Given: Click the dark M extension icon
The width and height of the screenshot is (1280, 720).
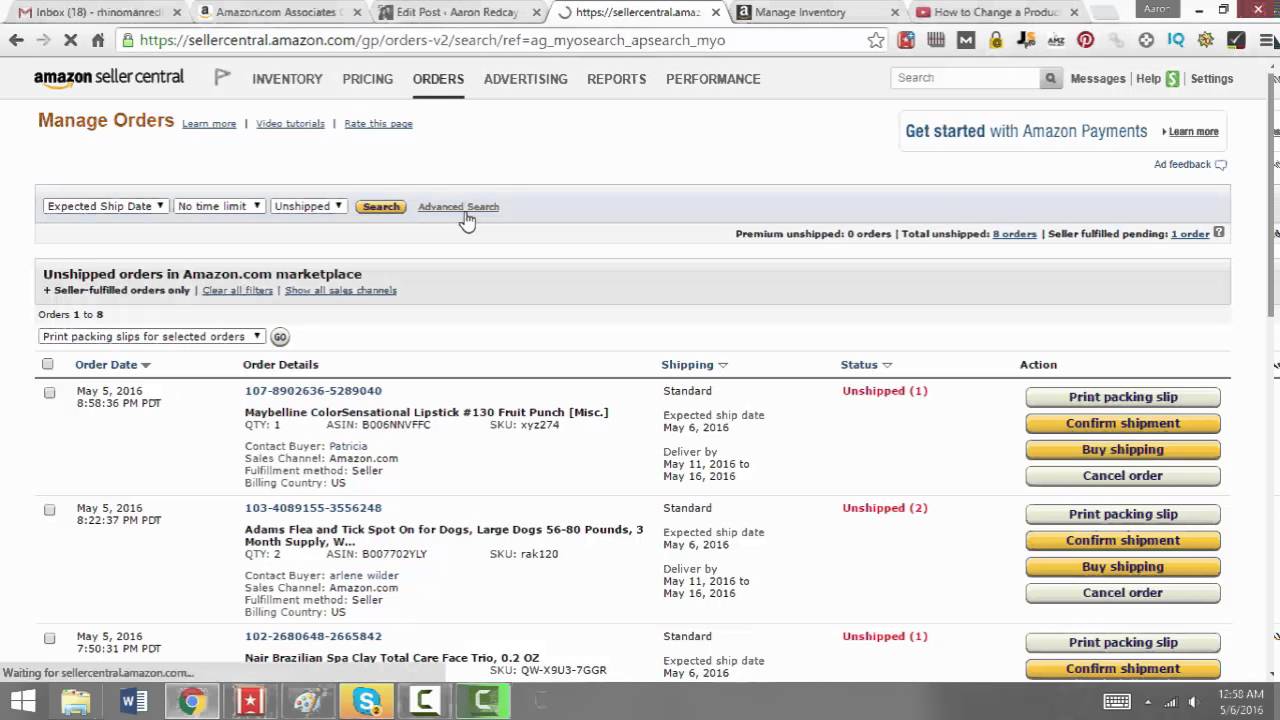Looking at the screenshot, I should 966,40.
